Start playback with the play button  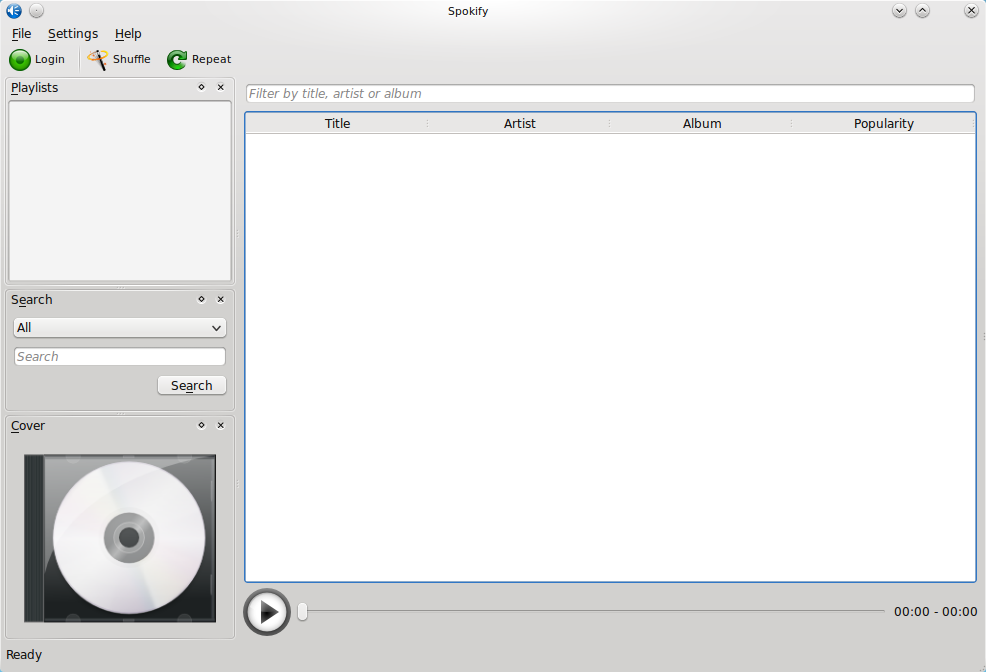click(x=267, y=612)
